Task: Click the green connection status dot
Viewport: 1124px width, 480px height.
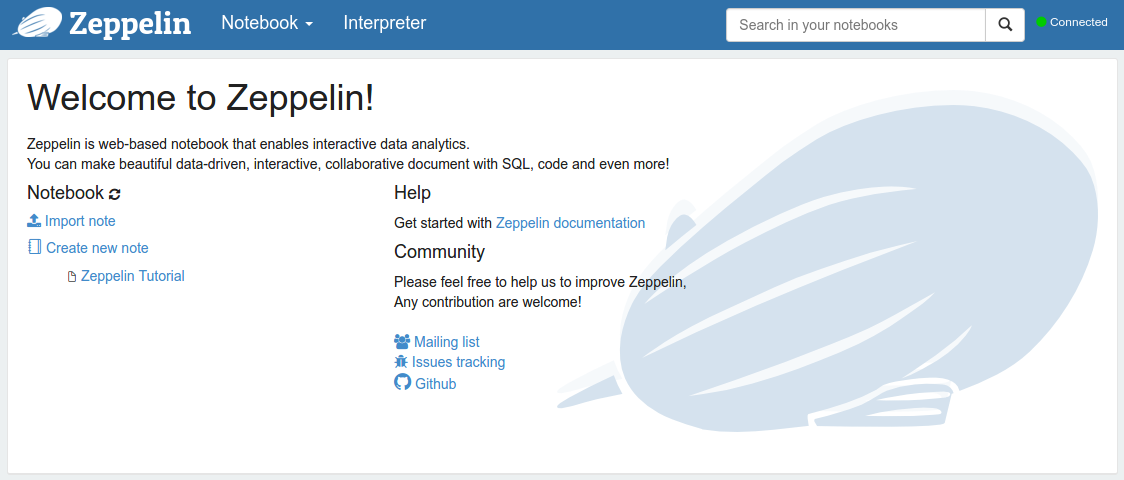Action: [x=1041, y=22]
